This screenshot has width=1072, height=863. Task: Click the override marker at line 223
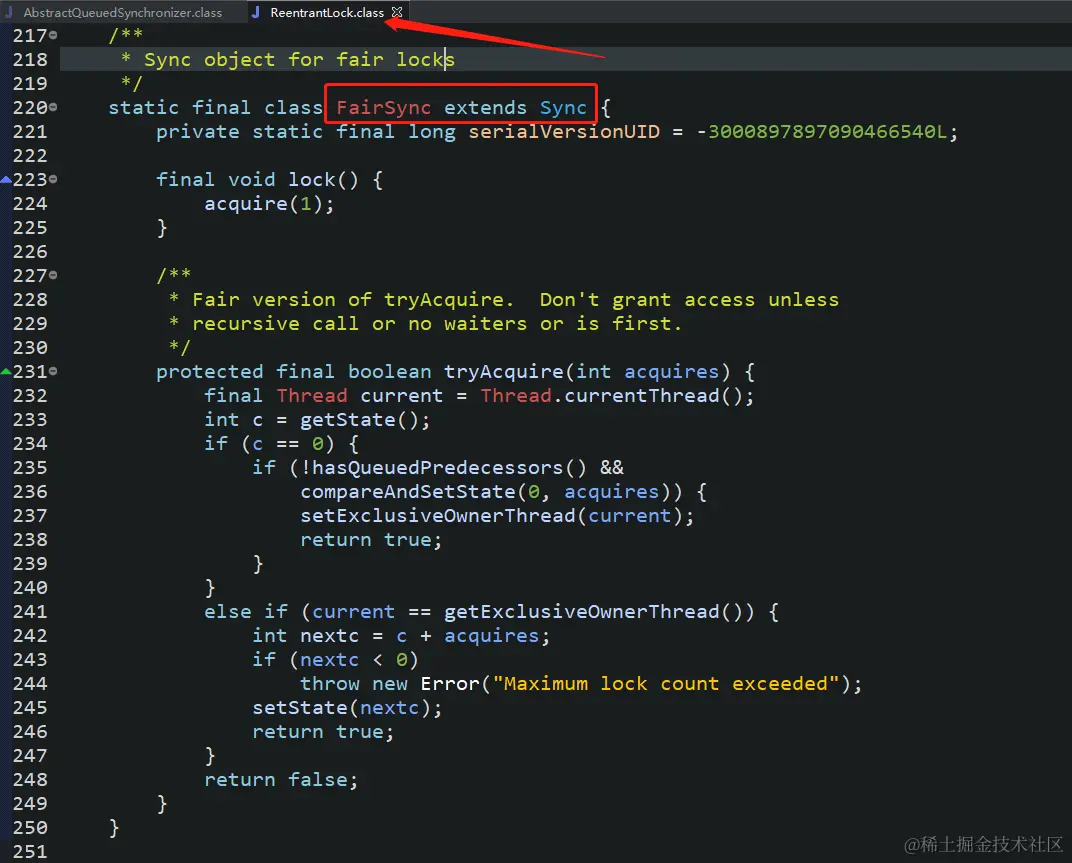pyautogui.click(x=5, y=180)
